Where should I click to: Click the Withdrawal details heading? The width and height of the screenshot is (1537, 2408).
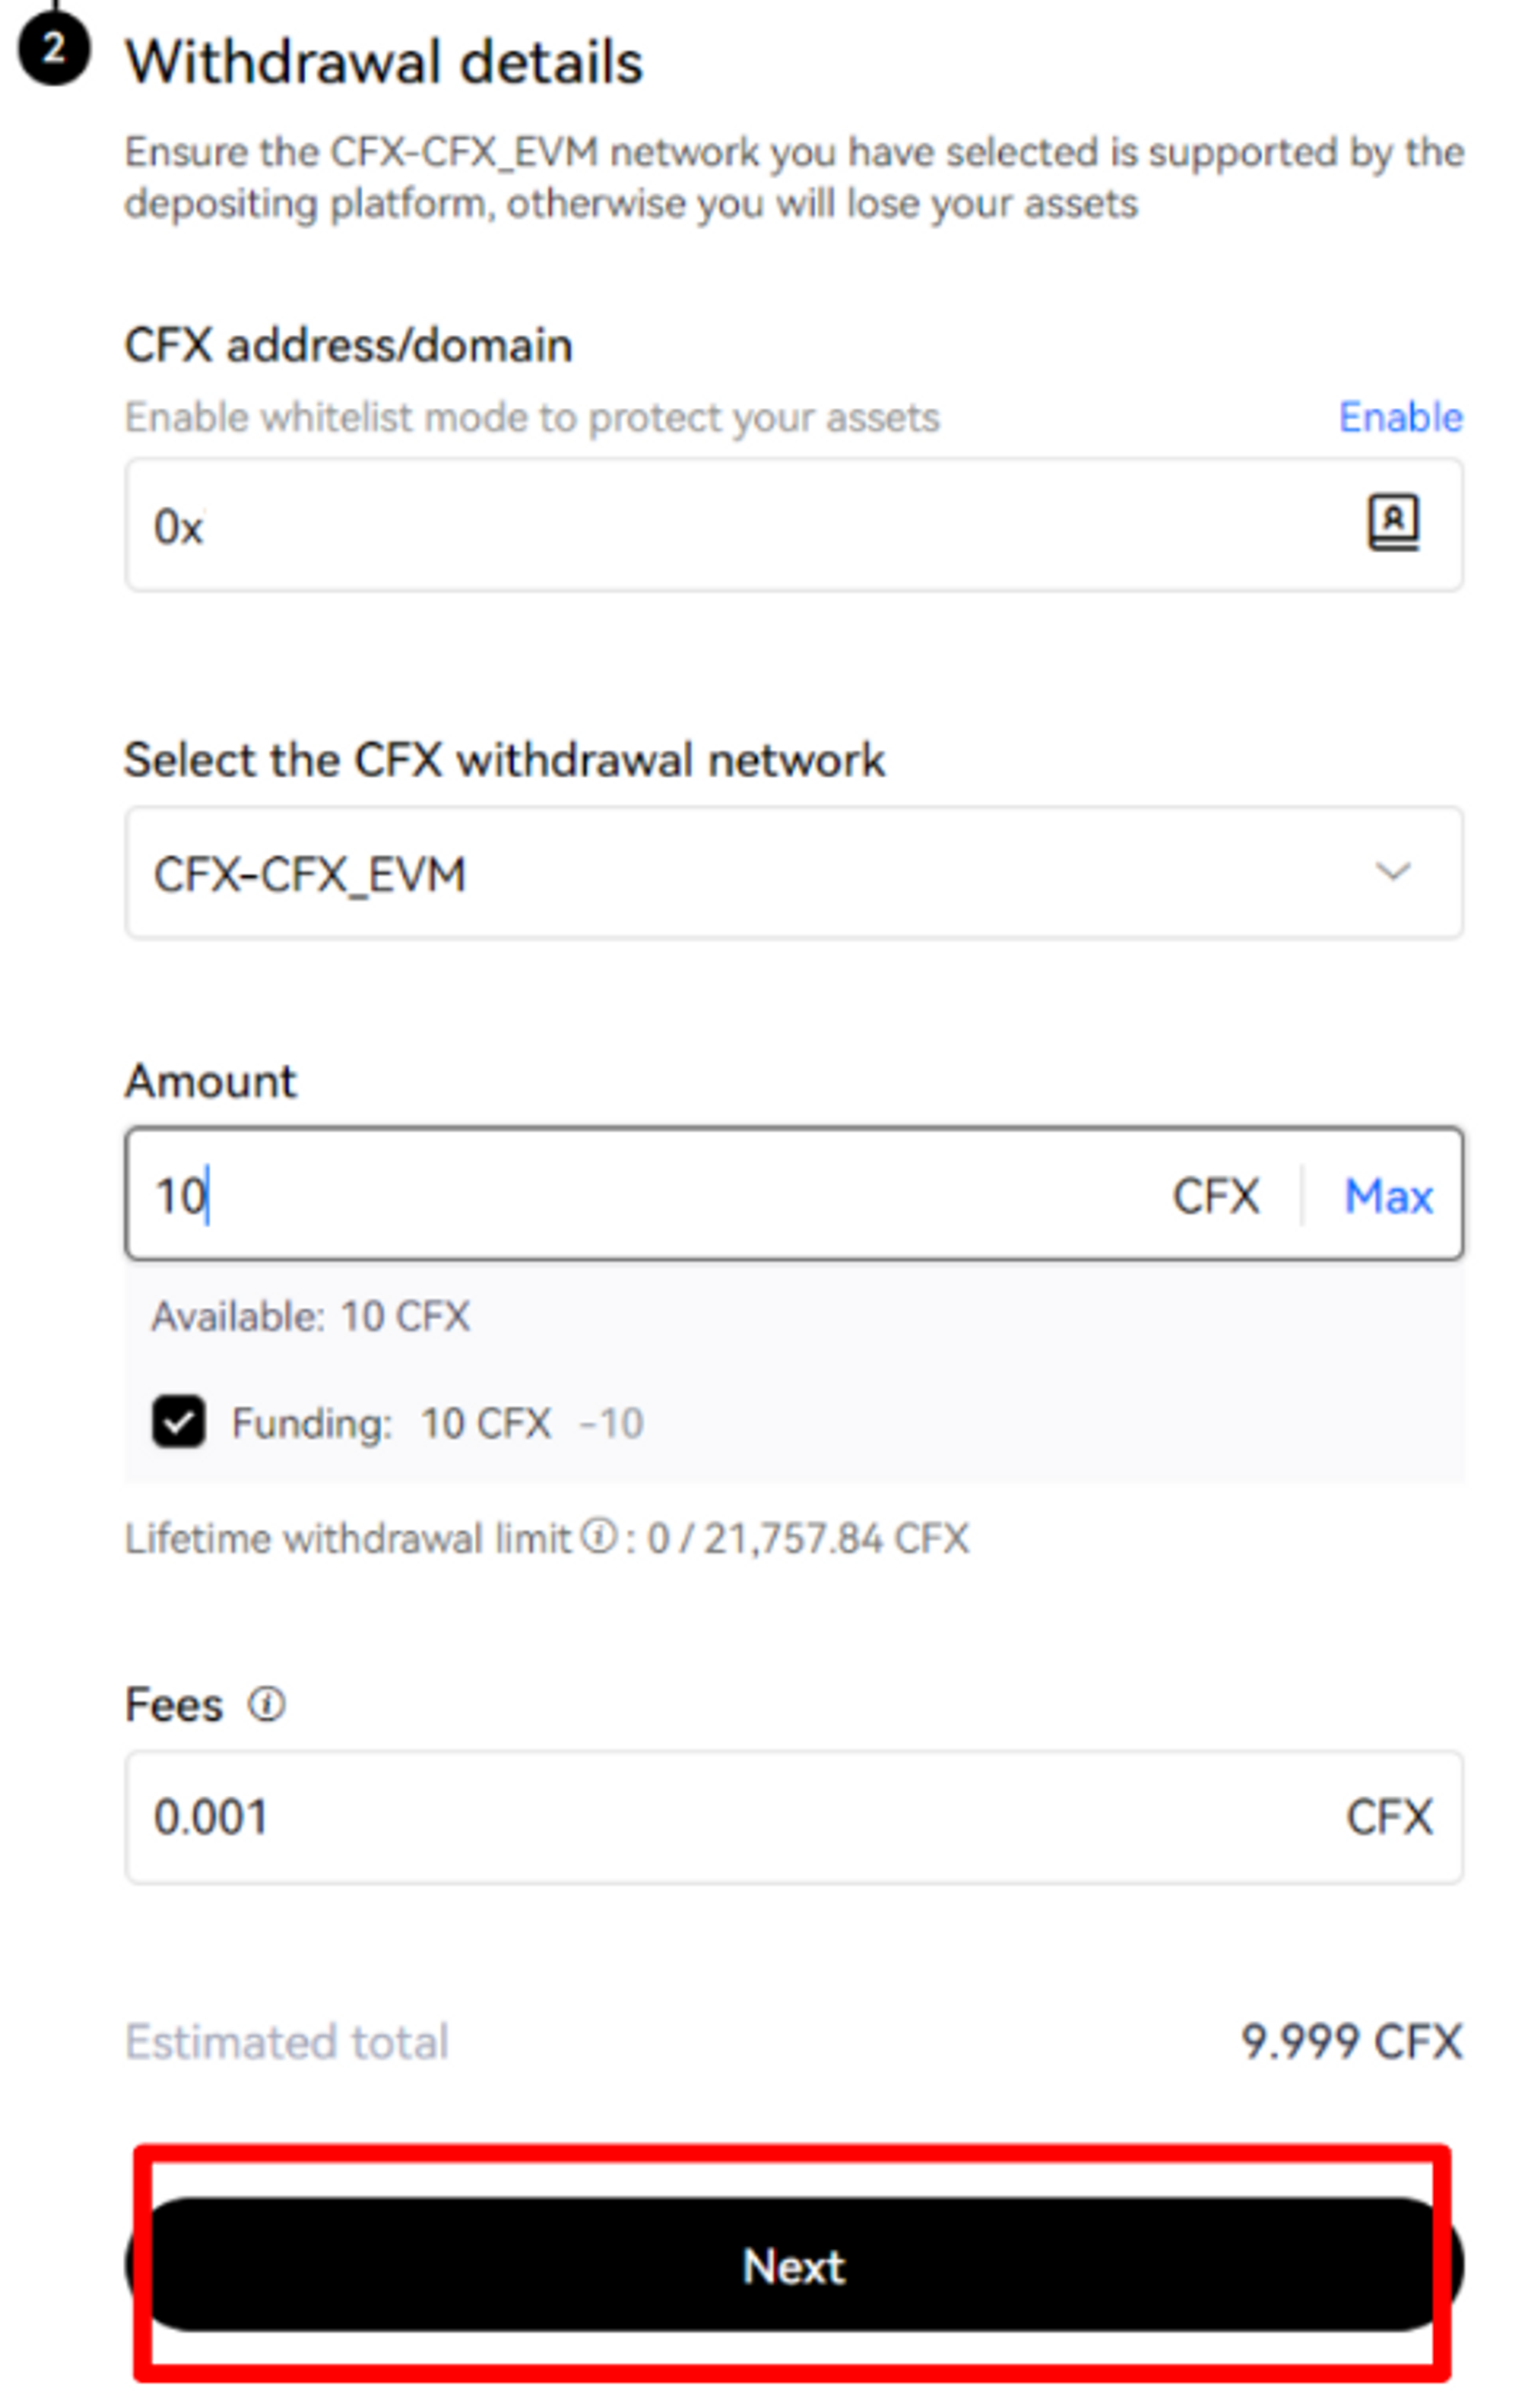[383, 62]
